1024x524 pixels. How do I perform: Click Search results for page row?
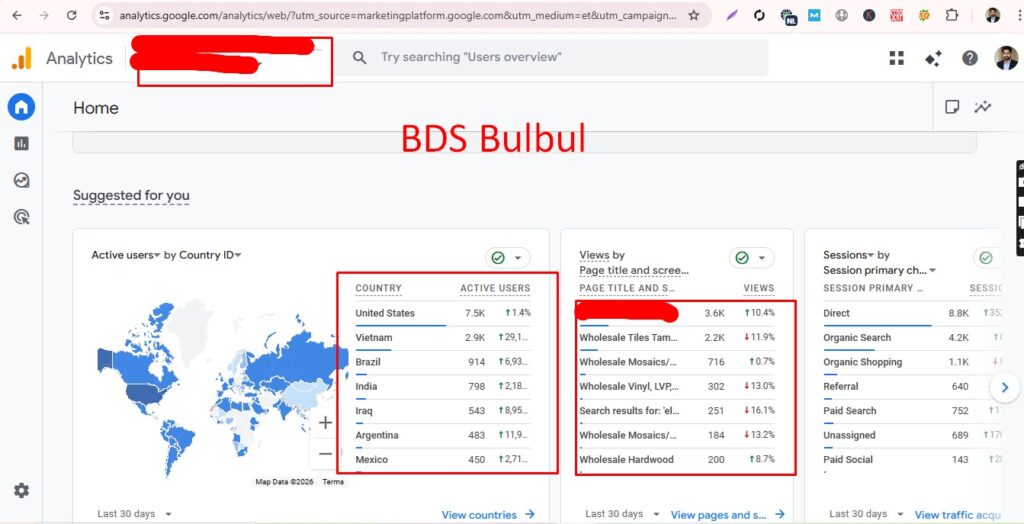pos(677,411)
